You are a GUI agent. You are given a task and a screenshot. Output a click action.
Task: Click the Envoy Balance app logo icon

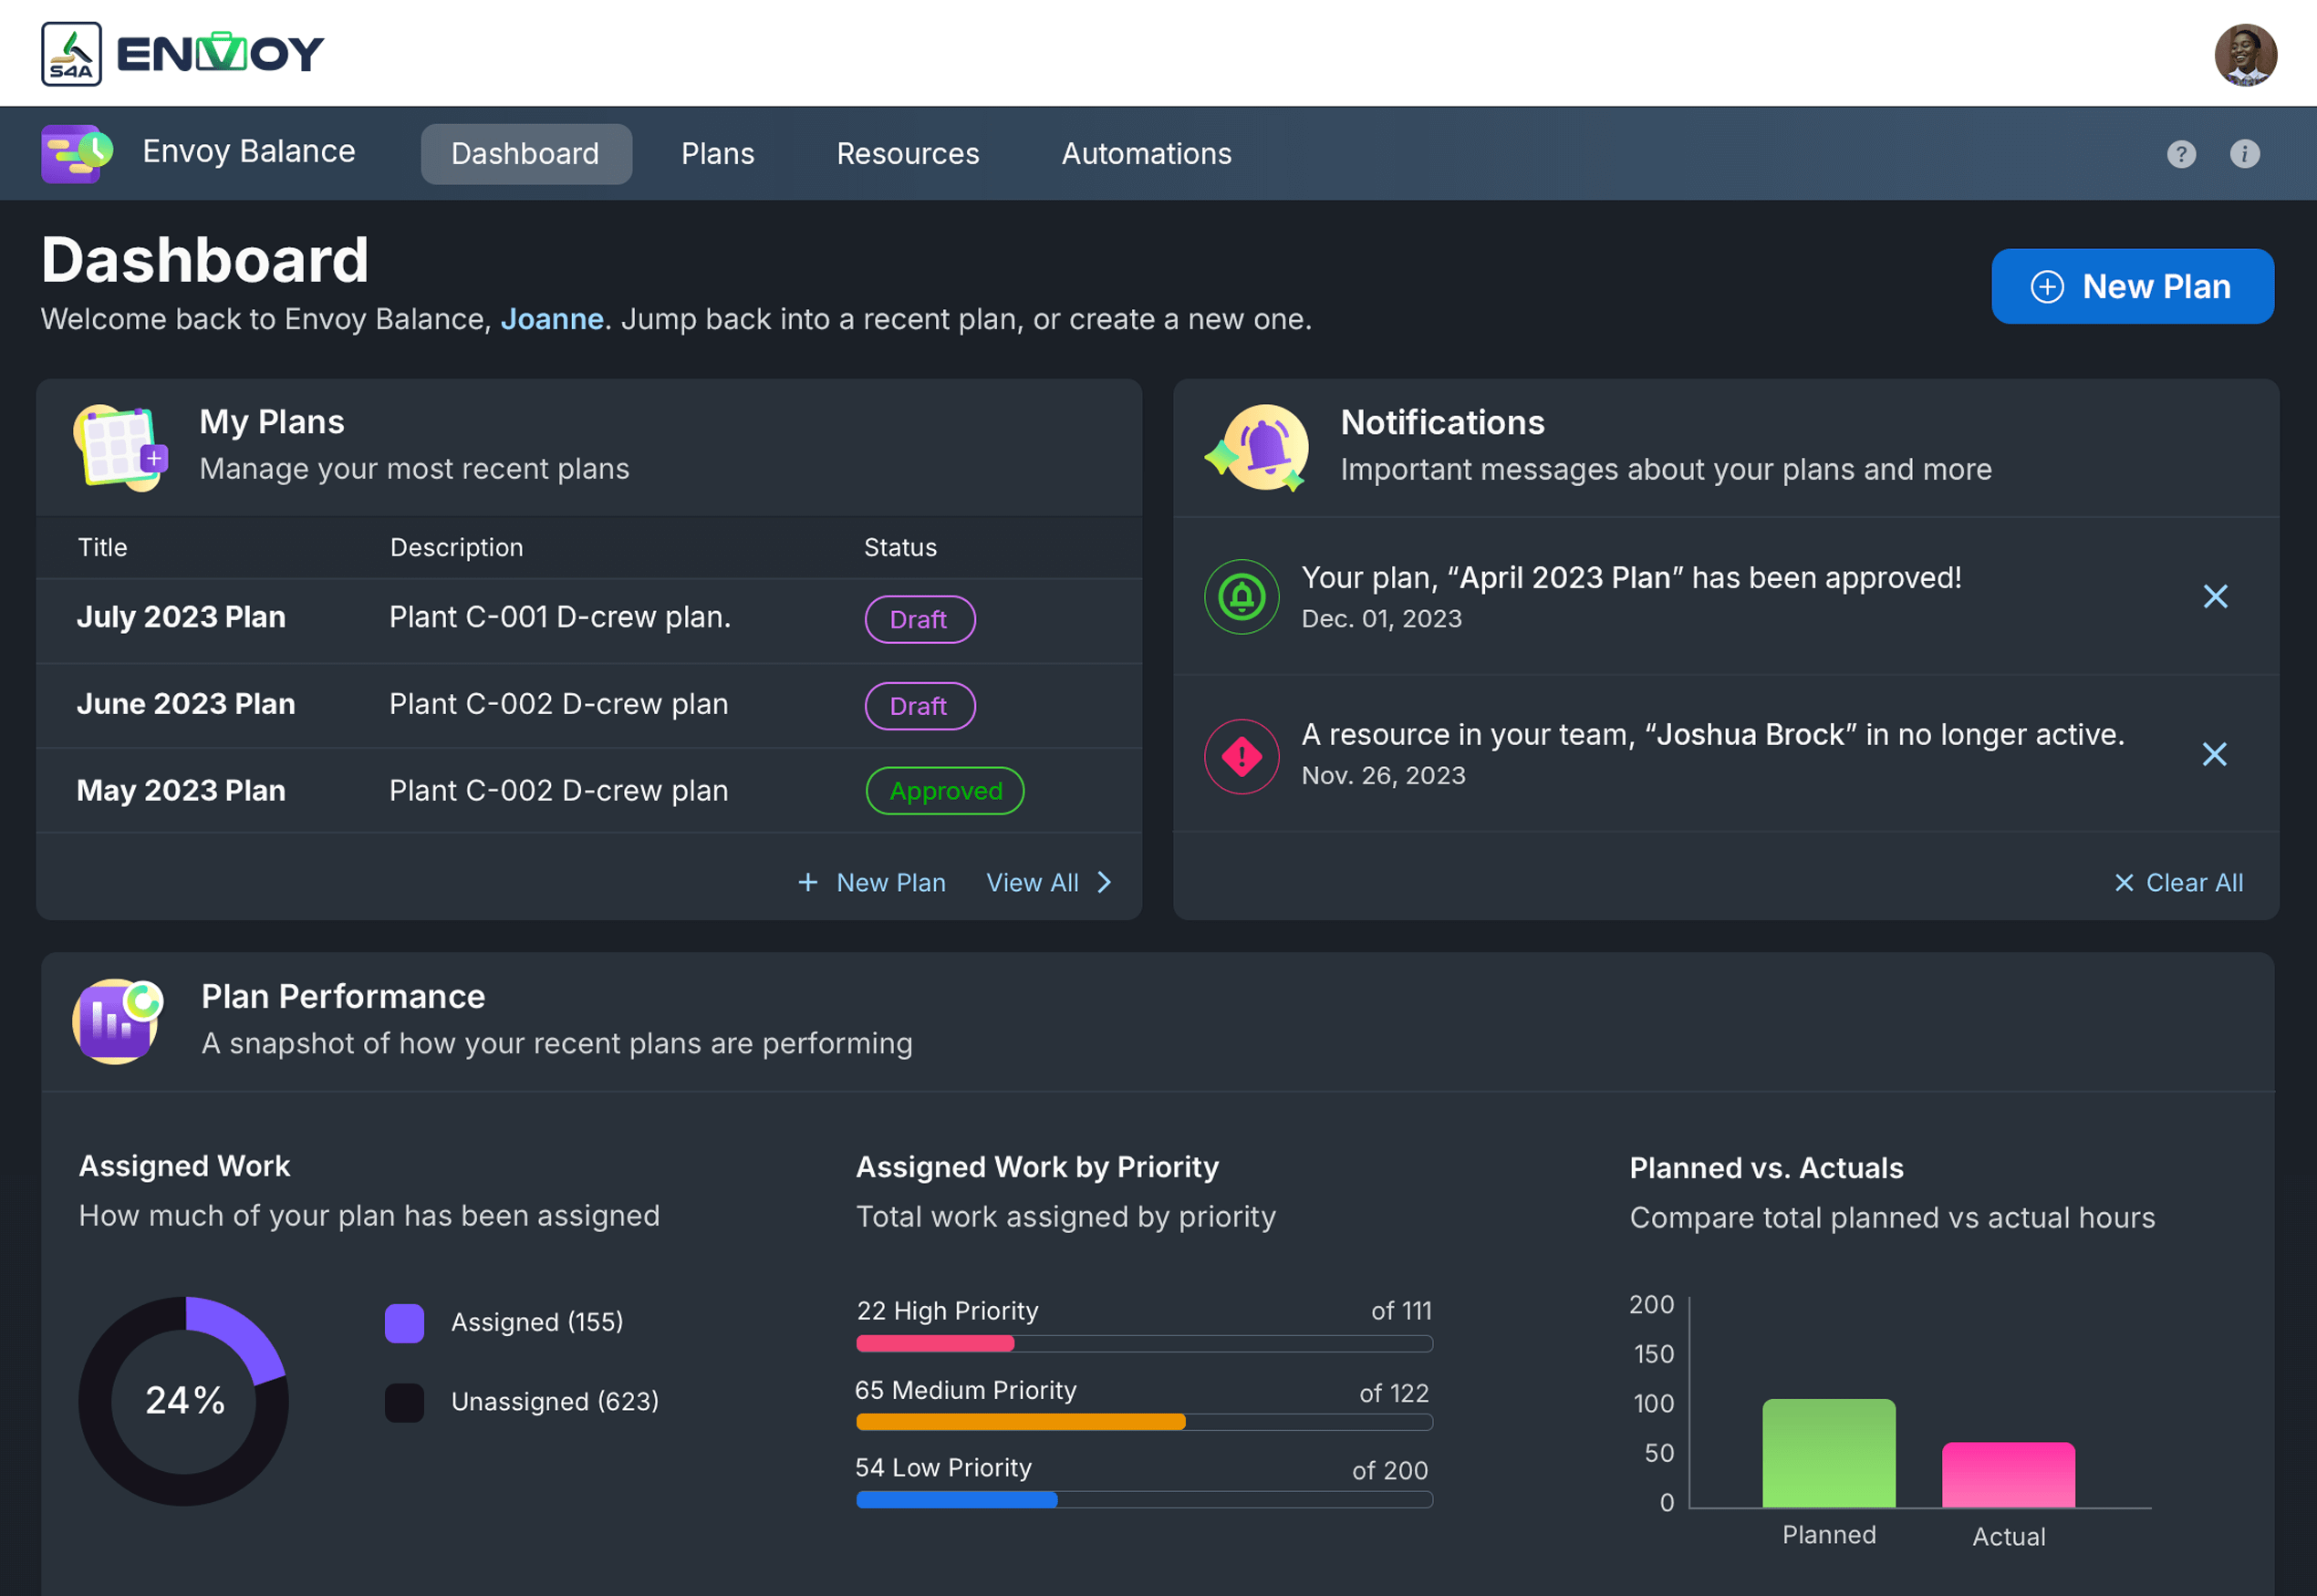point(77,153)
